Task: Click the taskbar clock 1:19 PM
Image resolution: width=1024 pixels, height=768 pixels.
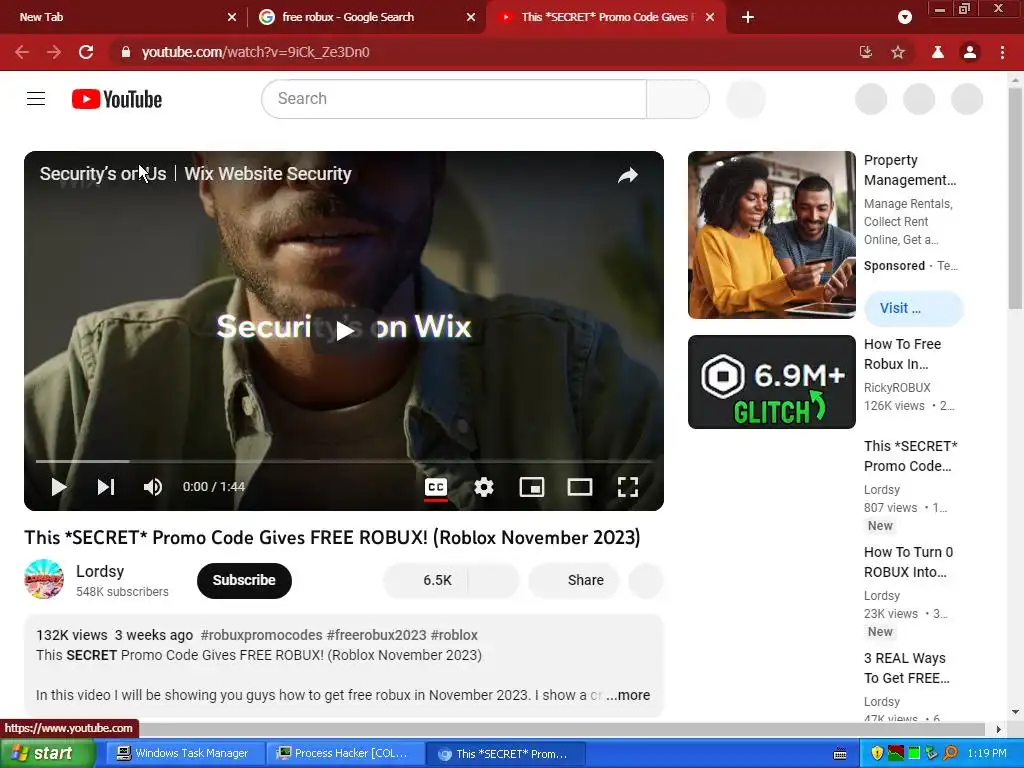Action: click(987, 753)
